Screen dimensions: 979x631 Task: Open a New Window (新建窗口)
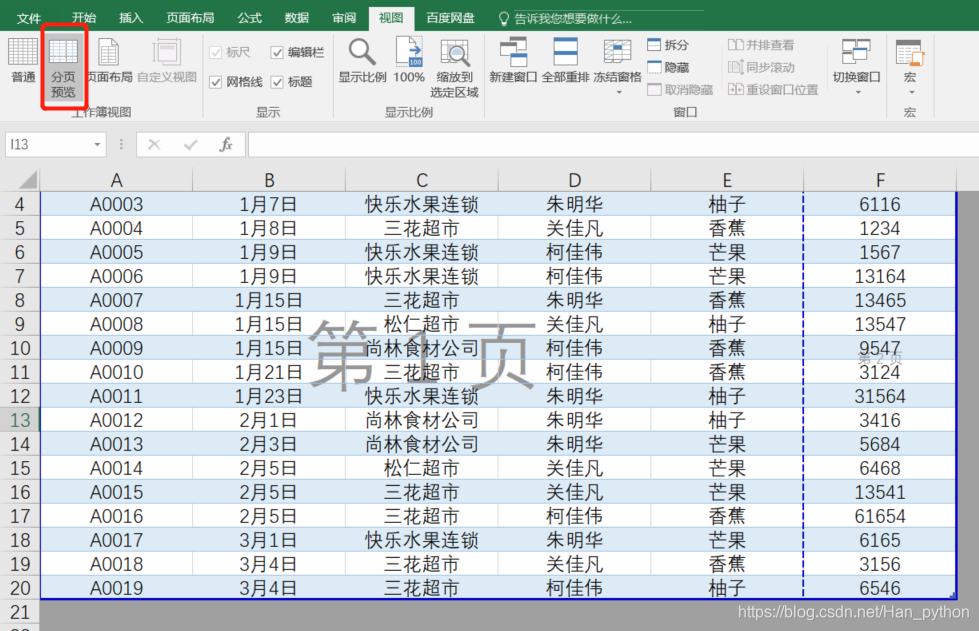tap(513, 61)
